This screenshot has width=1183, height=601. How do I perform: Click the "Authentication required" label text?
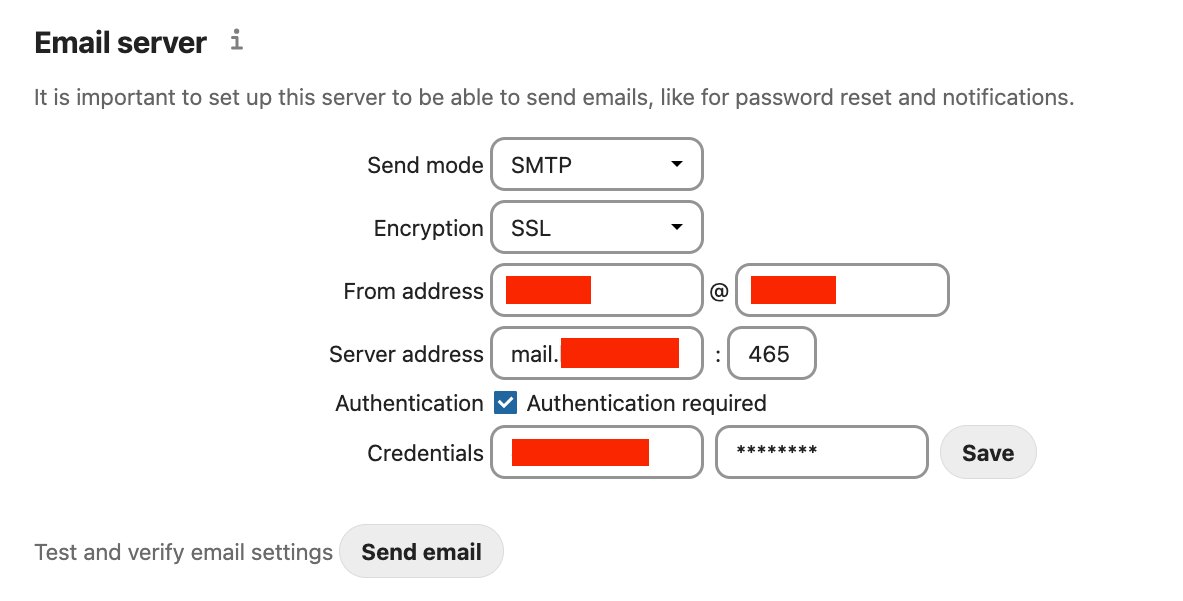[646, 403]
